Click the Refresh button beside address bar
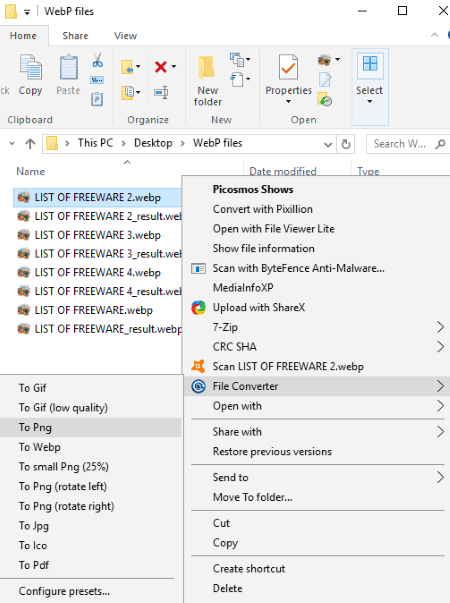Viewport: 450px width, 603px height. (x=346, y=144)
